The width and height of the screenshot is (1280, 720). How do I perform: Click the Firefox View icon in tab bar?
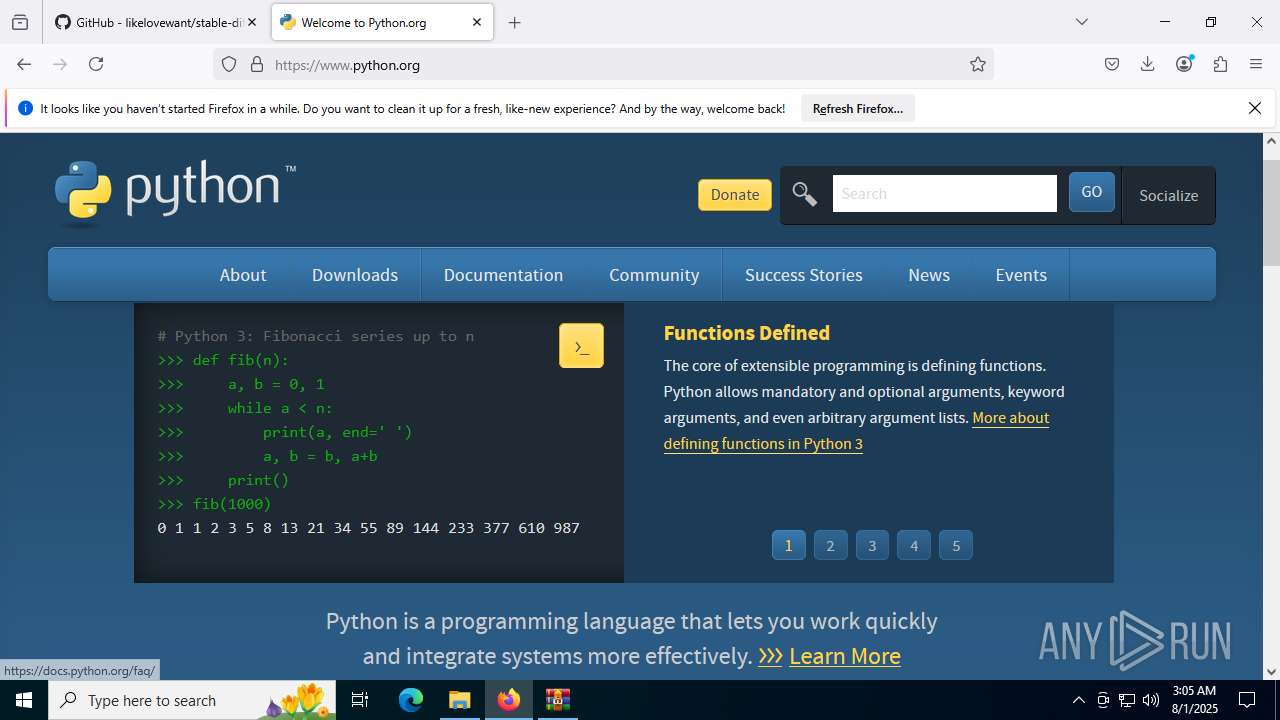click(20, 22)
